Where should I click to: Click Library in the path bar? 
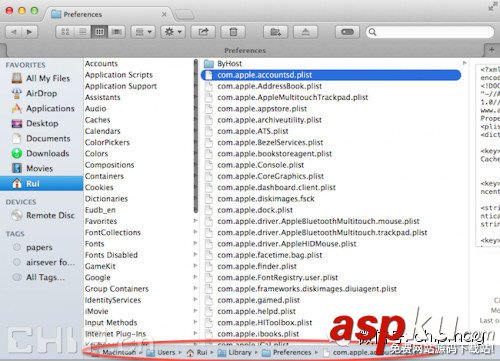(x=235, y=352)
